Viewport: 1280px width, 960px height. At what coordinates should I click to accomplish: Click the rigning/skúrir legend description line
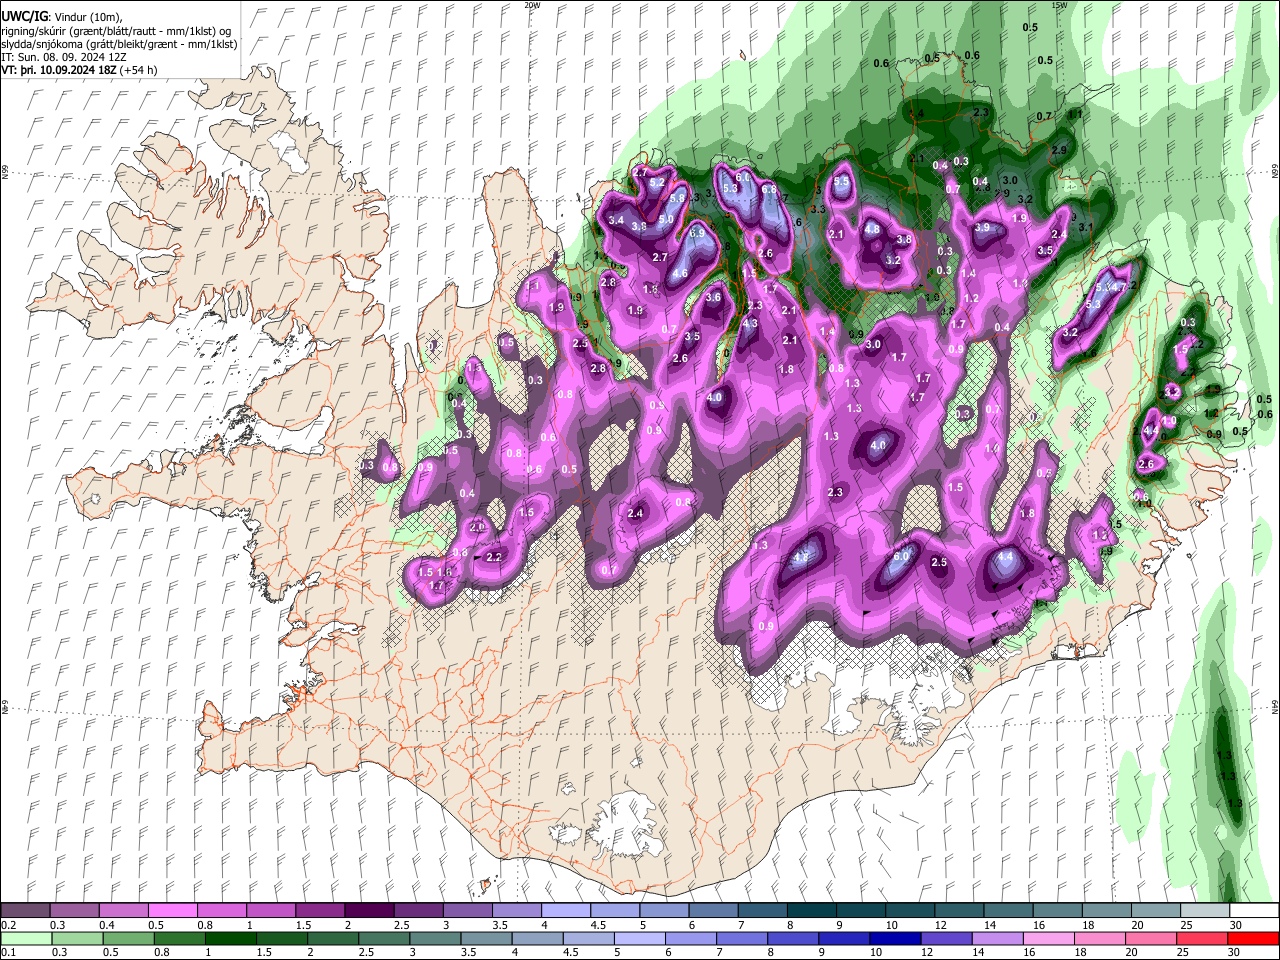pyautogui.click(x=118, y=30)
